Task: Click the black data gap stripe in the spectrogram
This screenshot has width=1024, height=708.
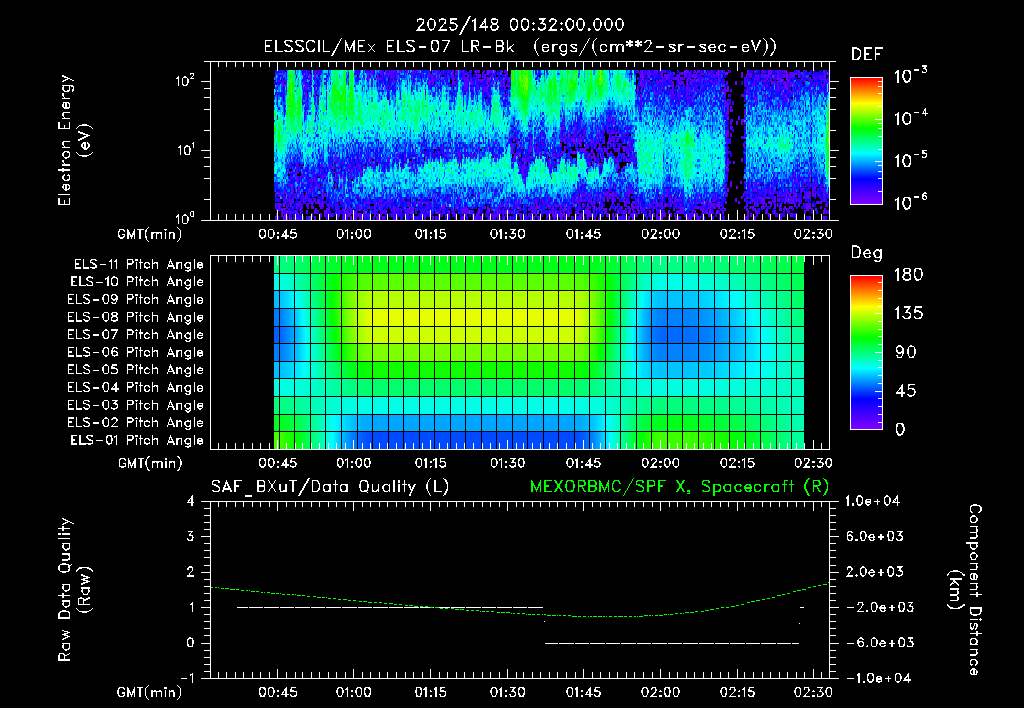Action: [736, 144]
